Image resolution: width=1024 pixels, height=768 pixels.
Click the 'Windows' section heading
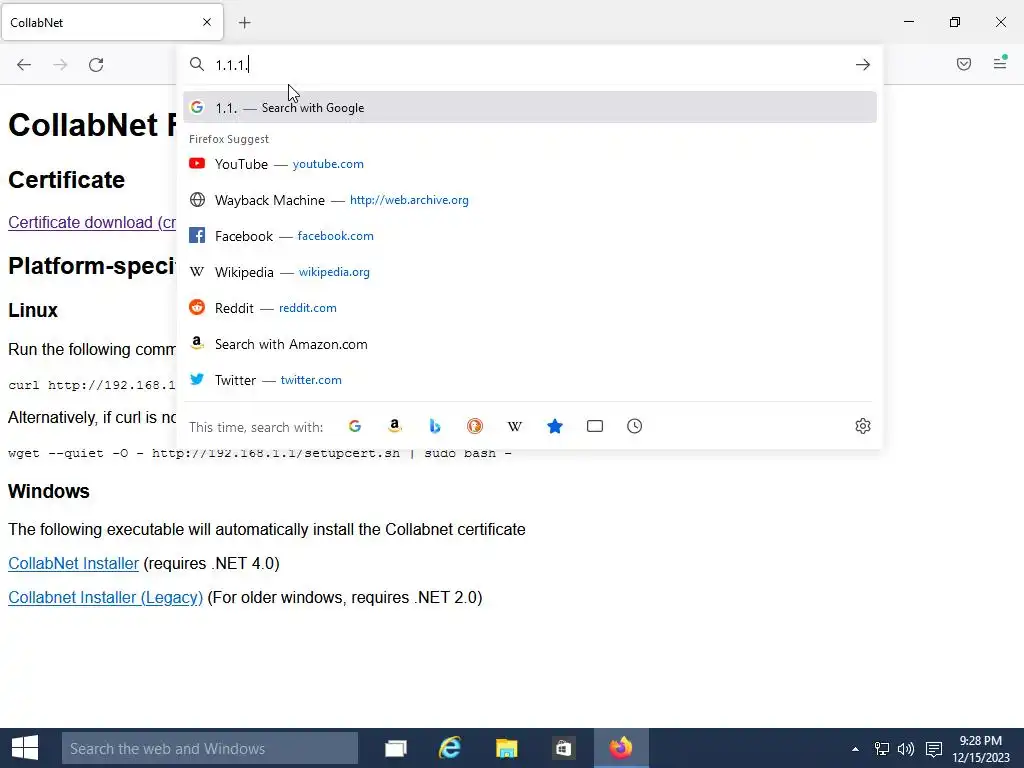pos(49,491)
